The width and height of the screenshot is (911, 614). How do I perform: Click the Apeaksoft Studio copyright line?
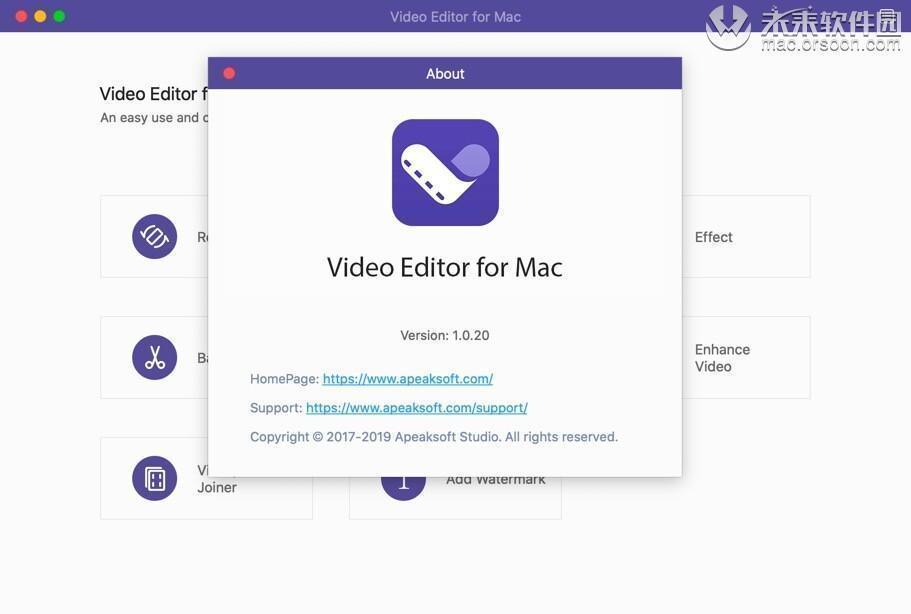[x=434, y=437]
